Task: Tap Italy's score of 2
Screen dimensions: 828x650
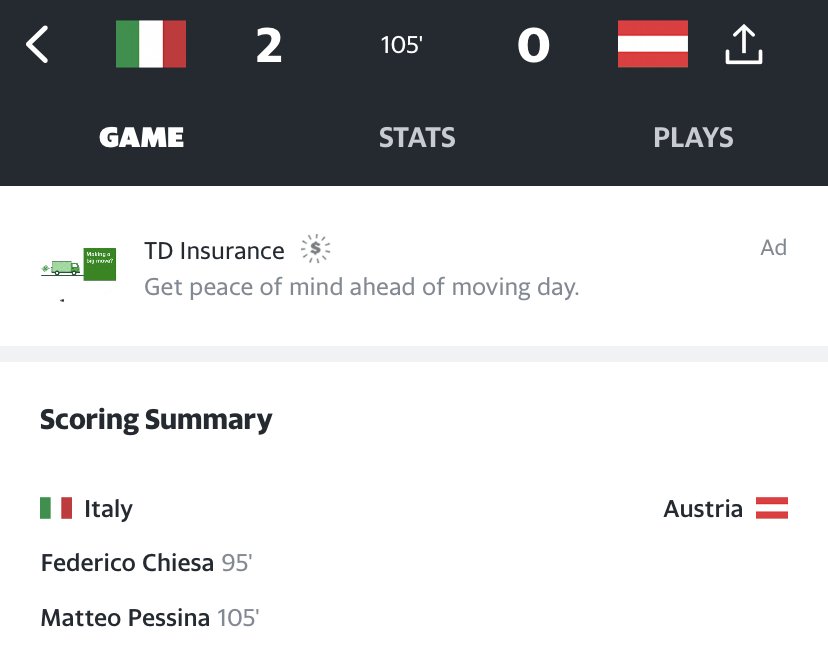Action: point(268,46)
